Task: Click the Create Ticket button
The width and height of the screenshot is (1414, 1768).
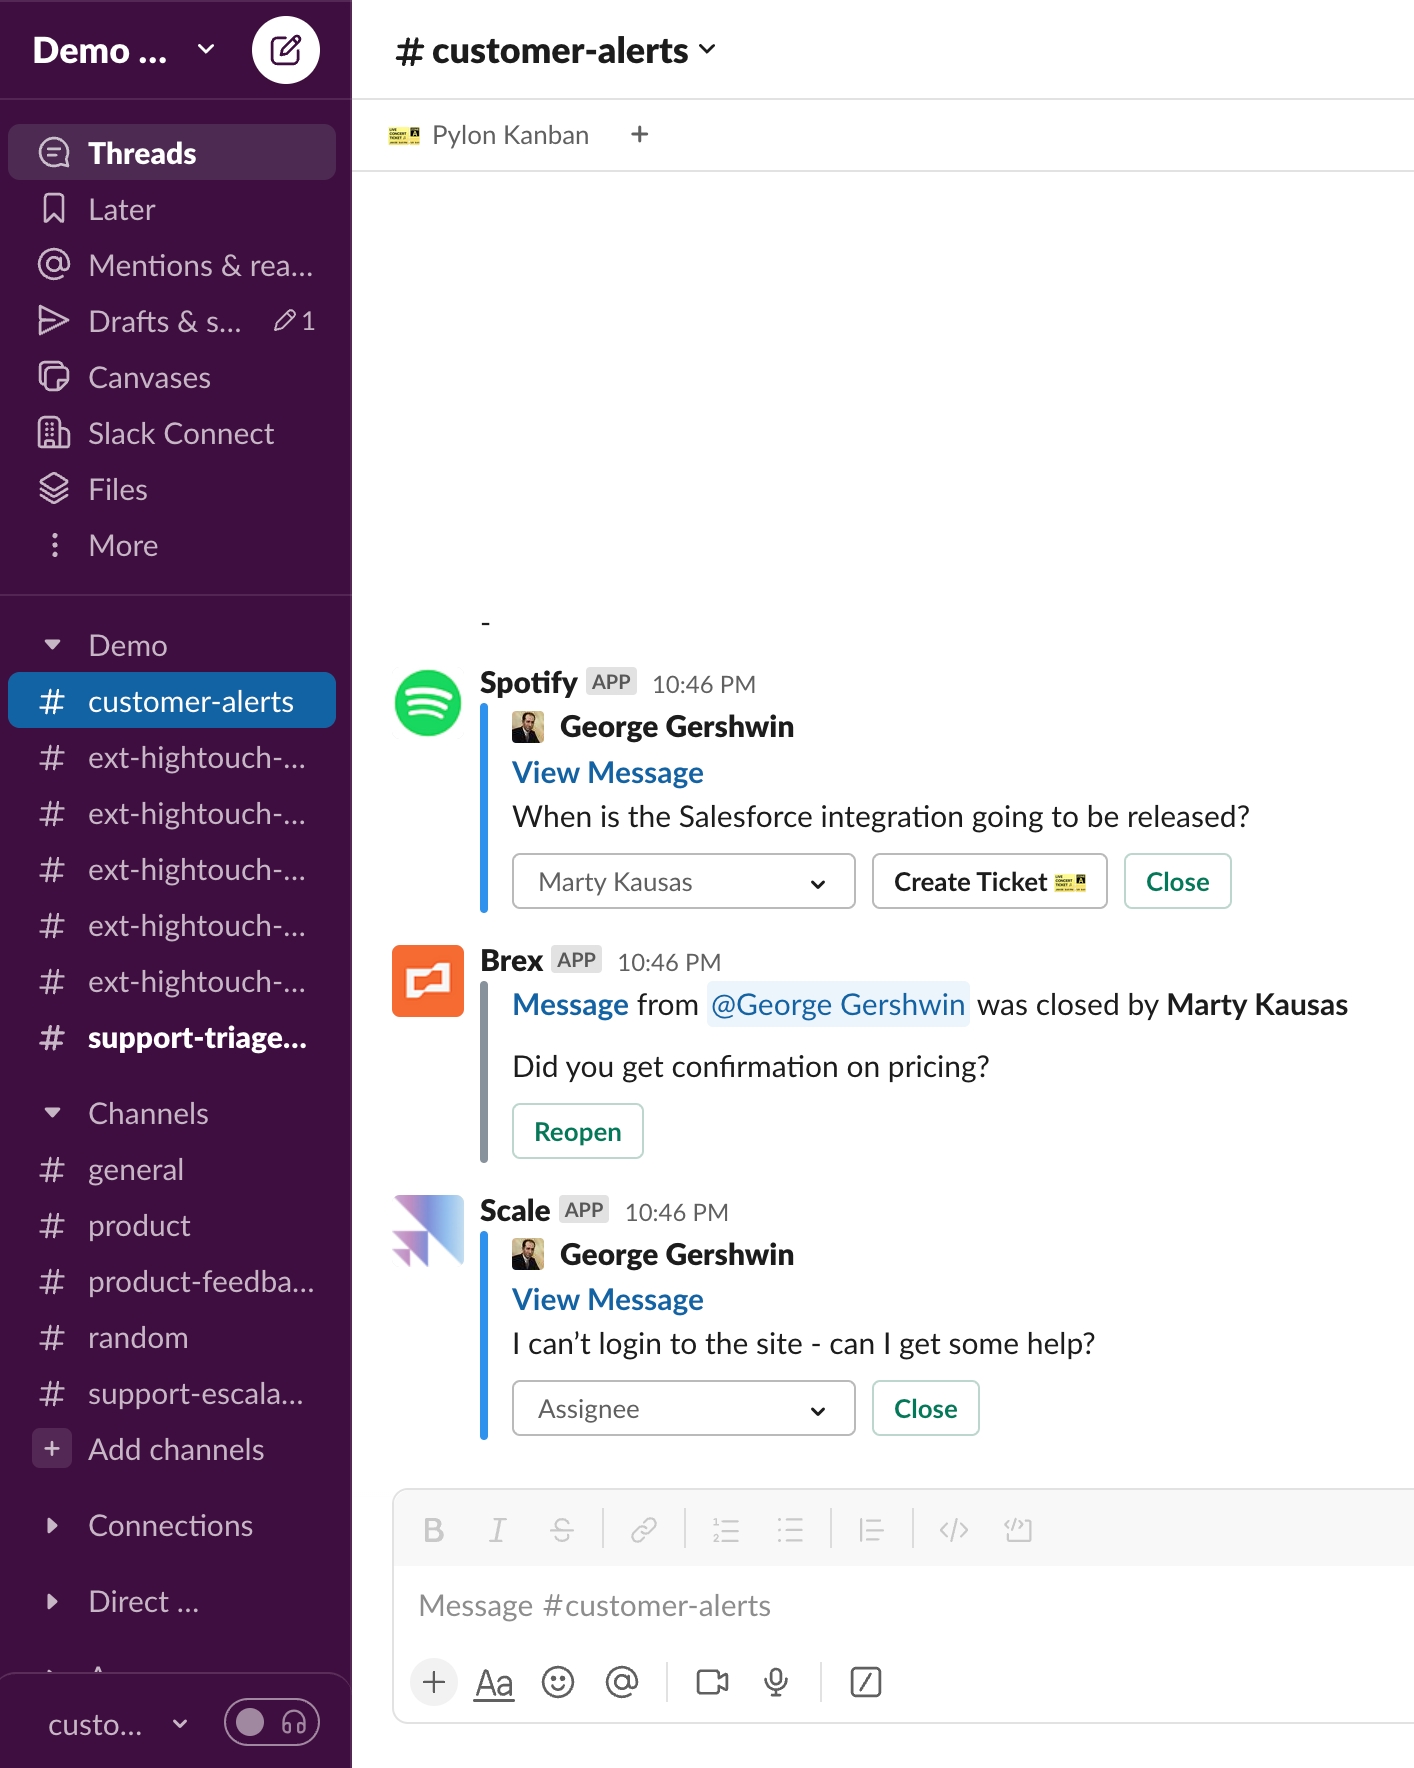Action: click(988, 881)
